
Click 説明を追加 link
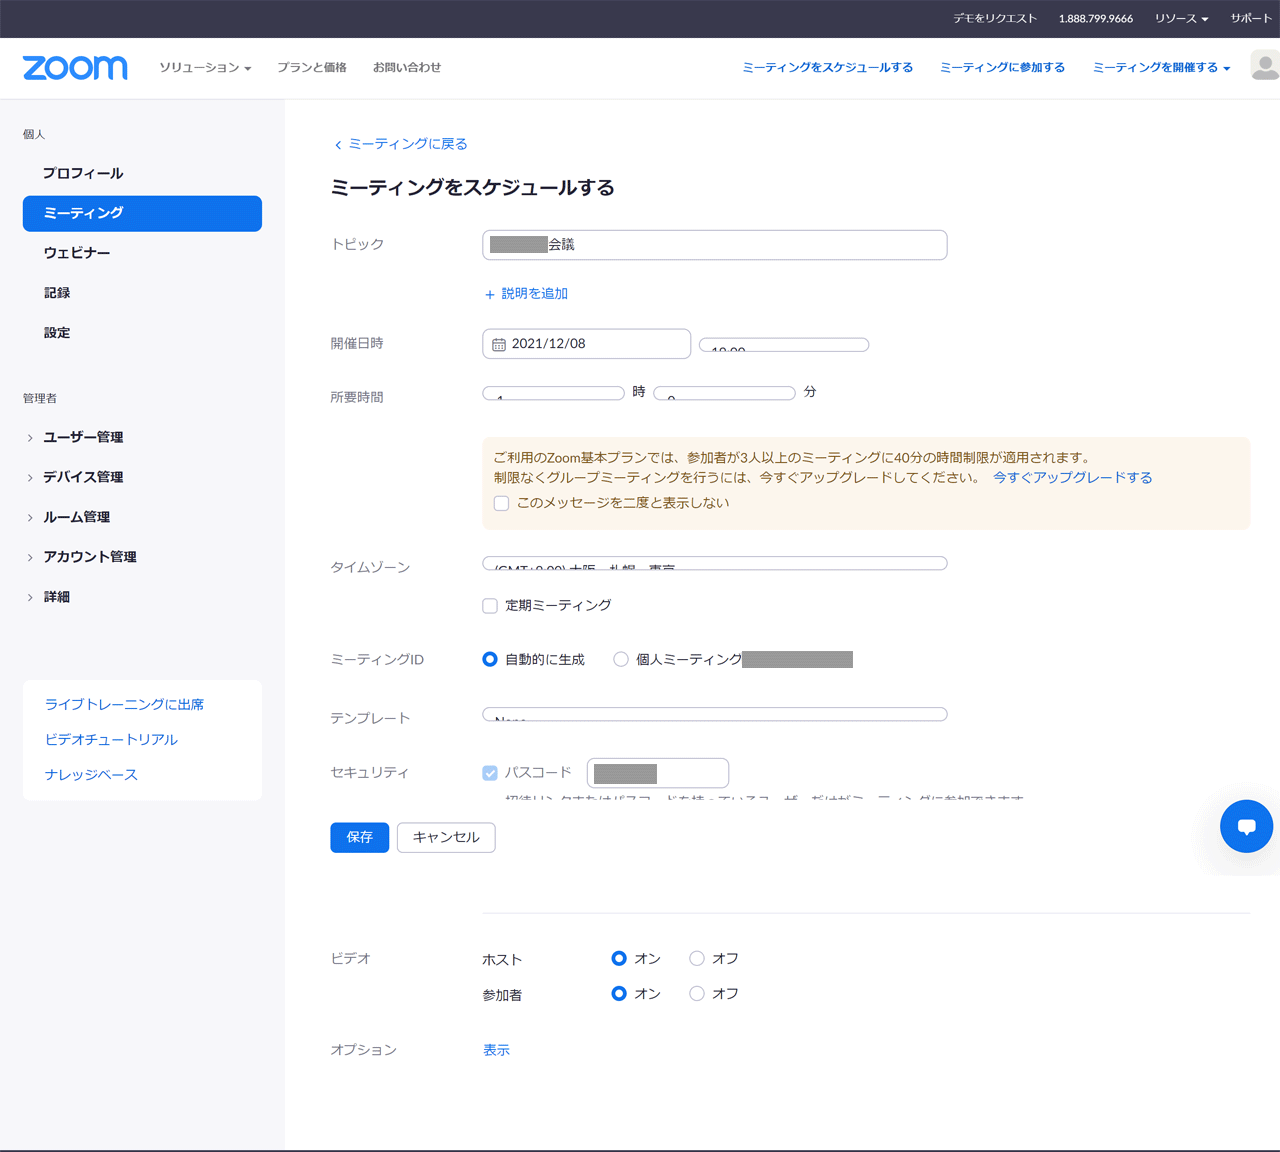pyautogui.click(x=535, y=294)
